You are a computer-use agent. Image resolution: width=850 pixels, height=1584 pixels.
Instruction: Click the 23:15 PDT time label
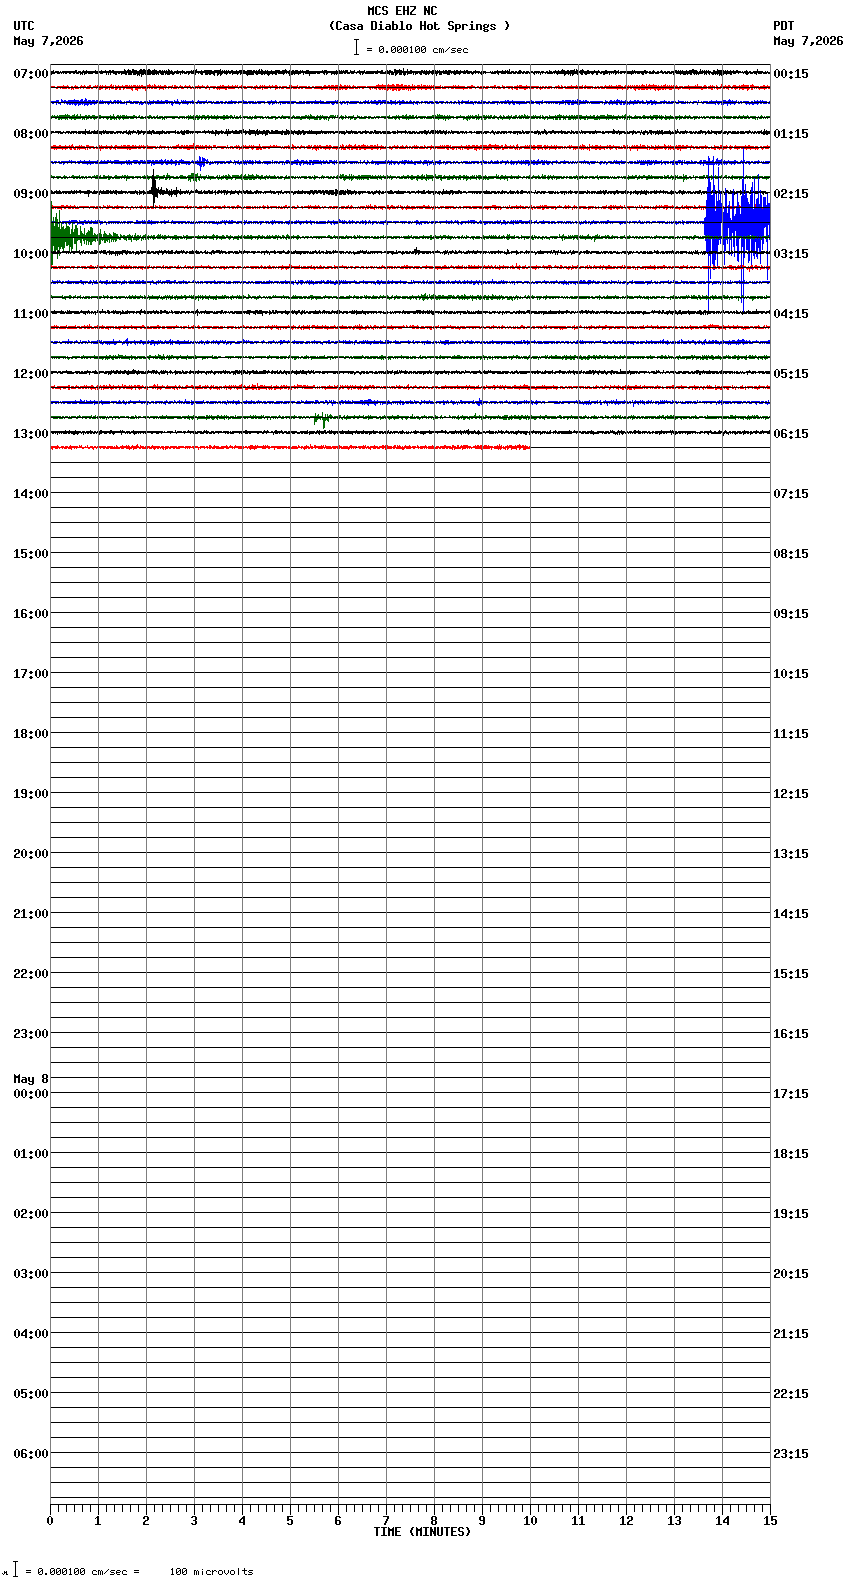click(x=791, y=1454)
